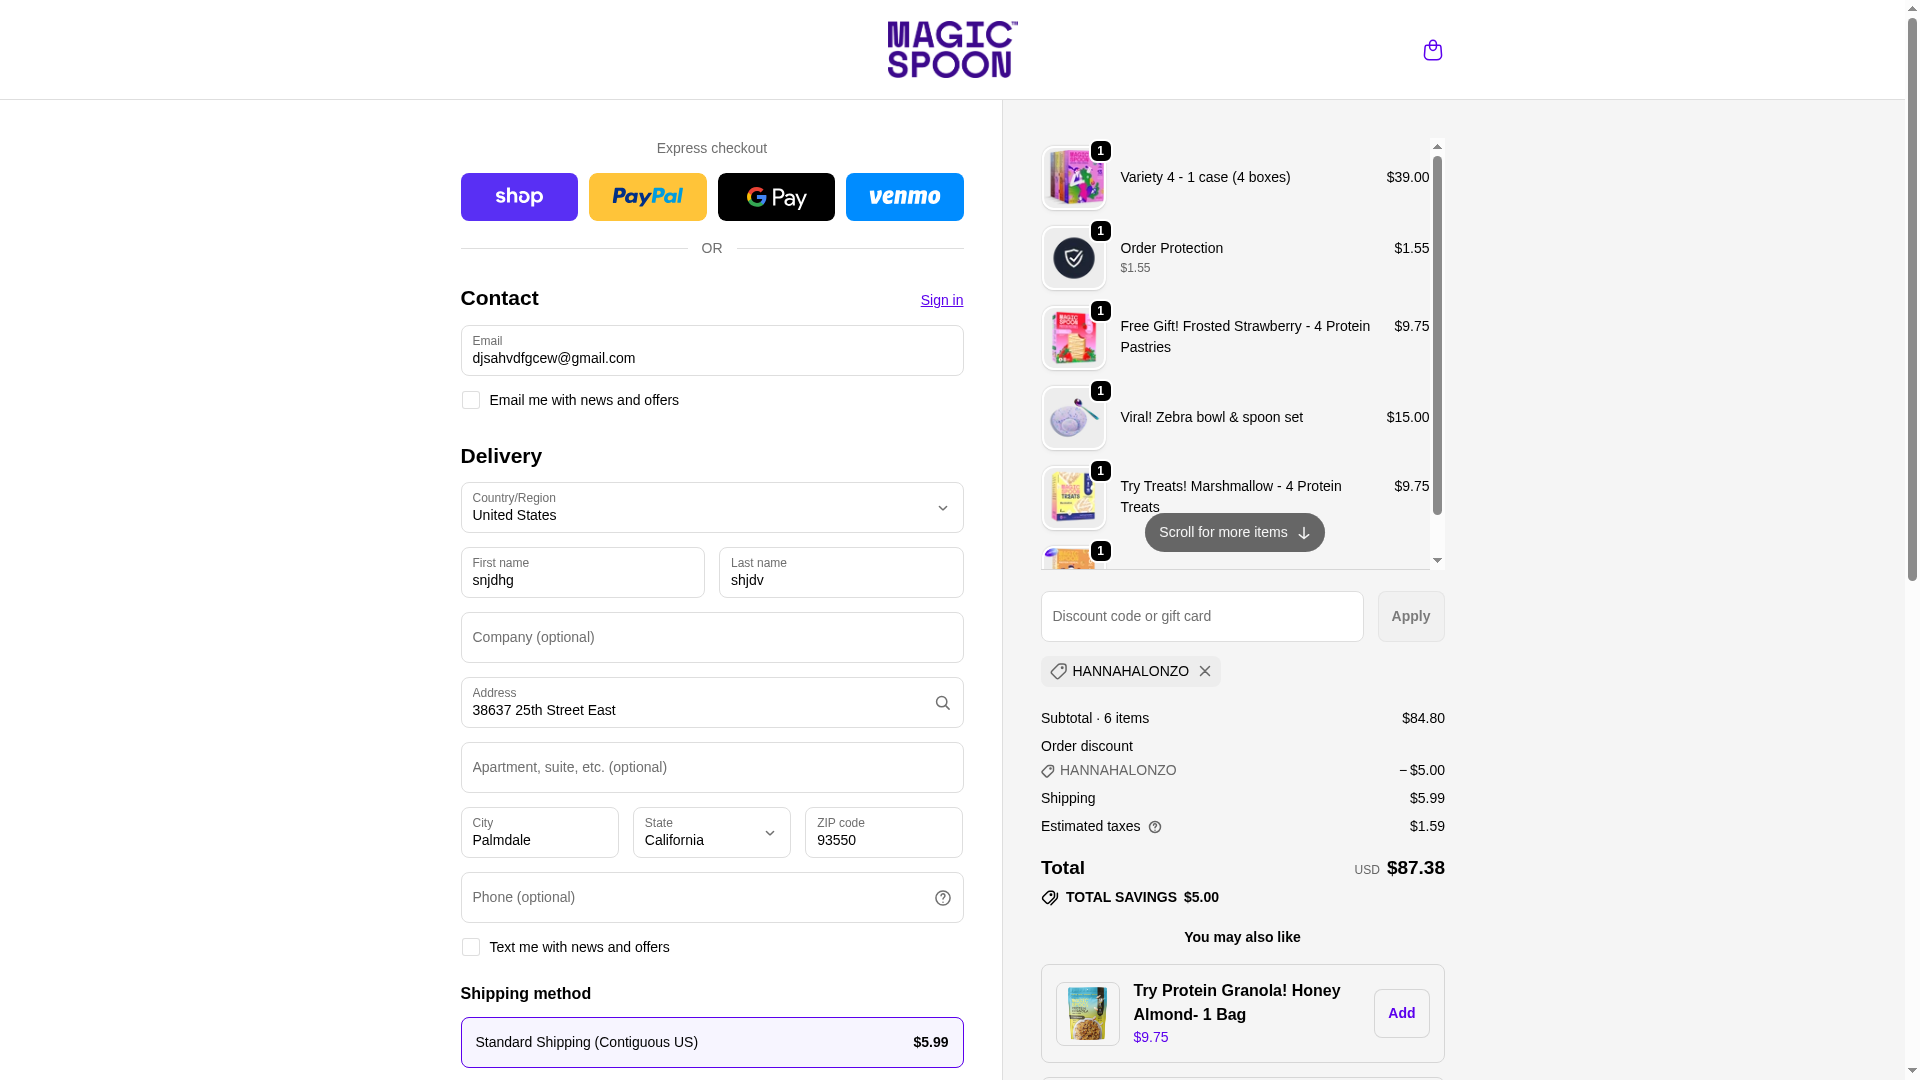The height and width of the screenshot is (1080, 1920).
Task: Select Standard Shipping (Contiguous US) option
Action: click(712, 1042)
